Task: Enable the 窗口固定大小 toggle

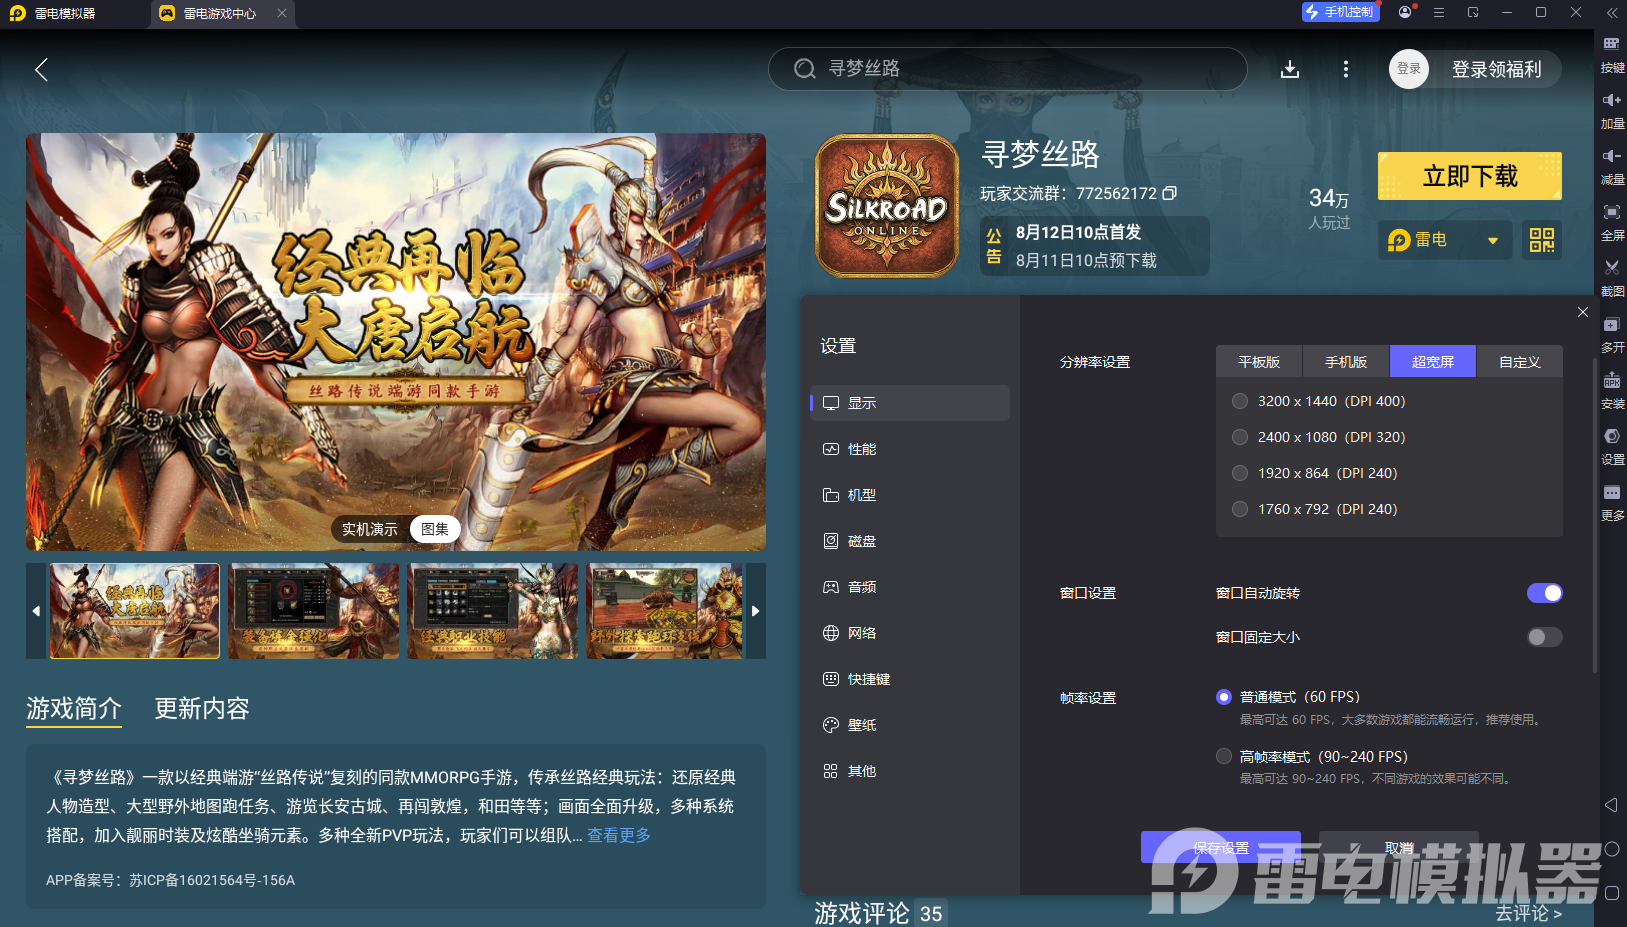Action: coord(1545,637)
